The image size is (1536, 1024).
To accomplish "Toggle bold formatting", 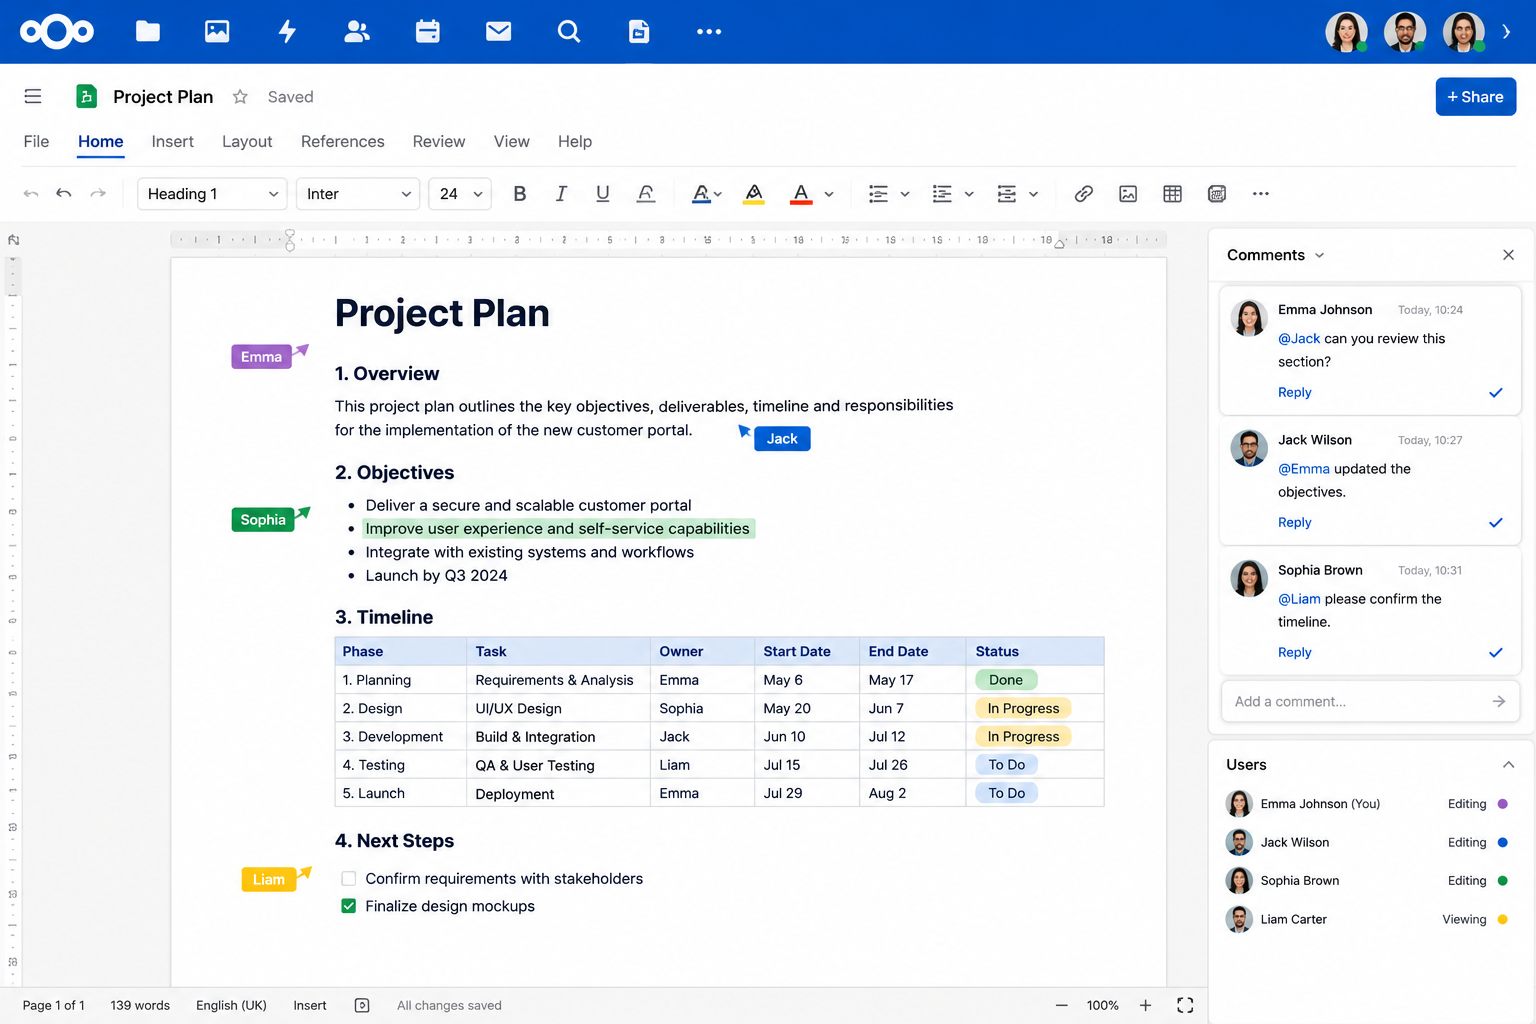I will point(519,194).
